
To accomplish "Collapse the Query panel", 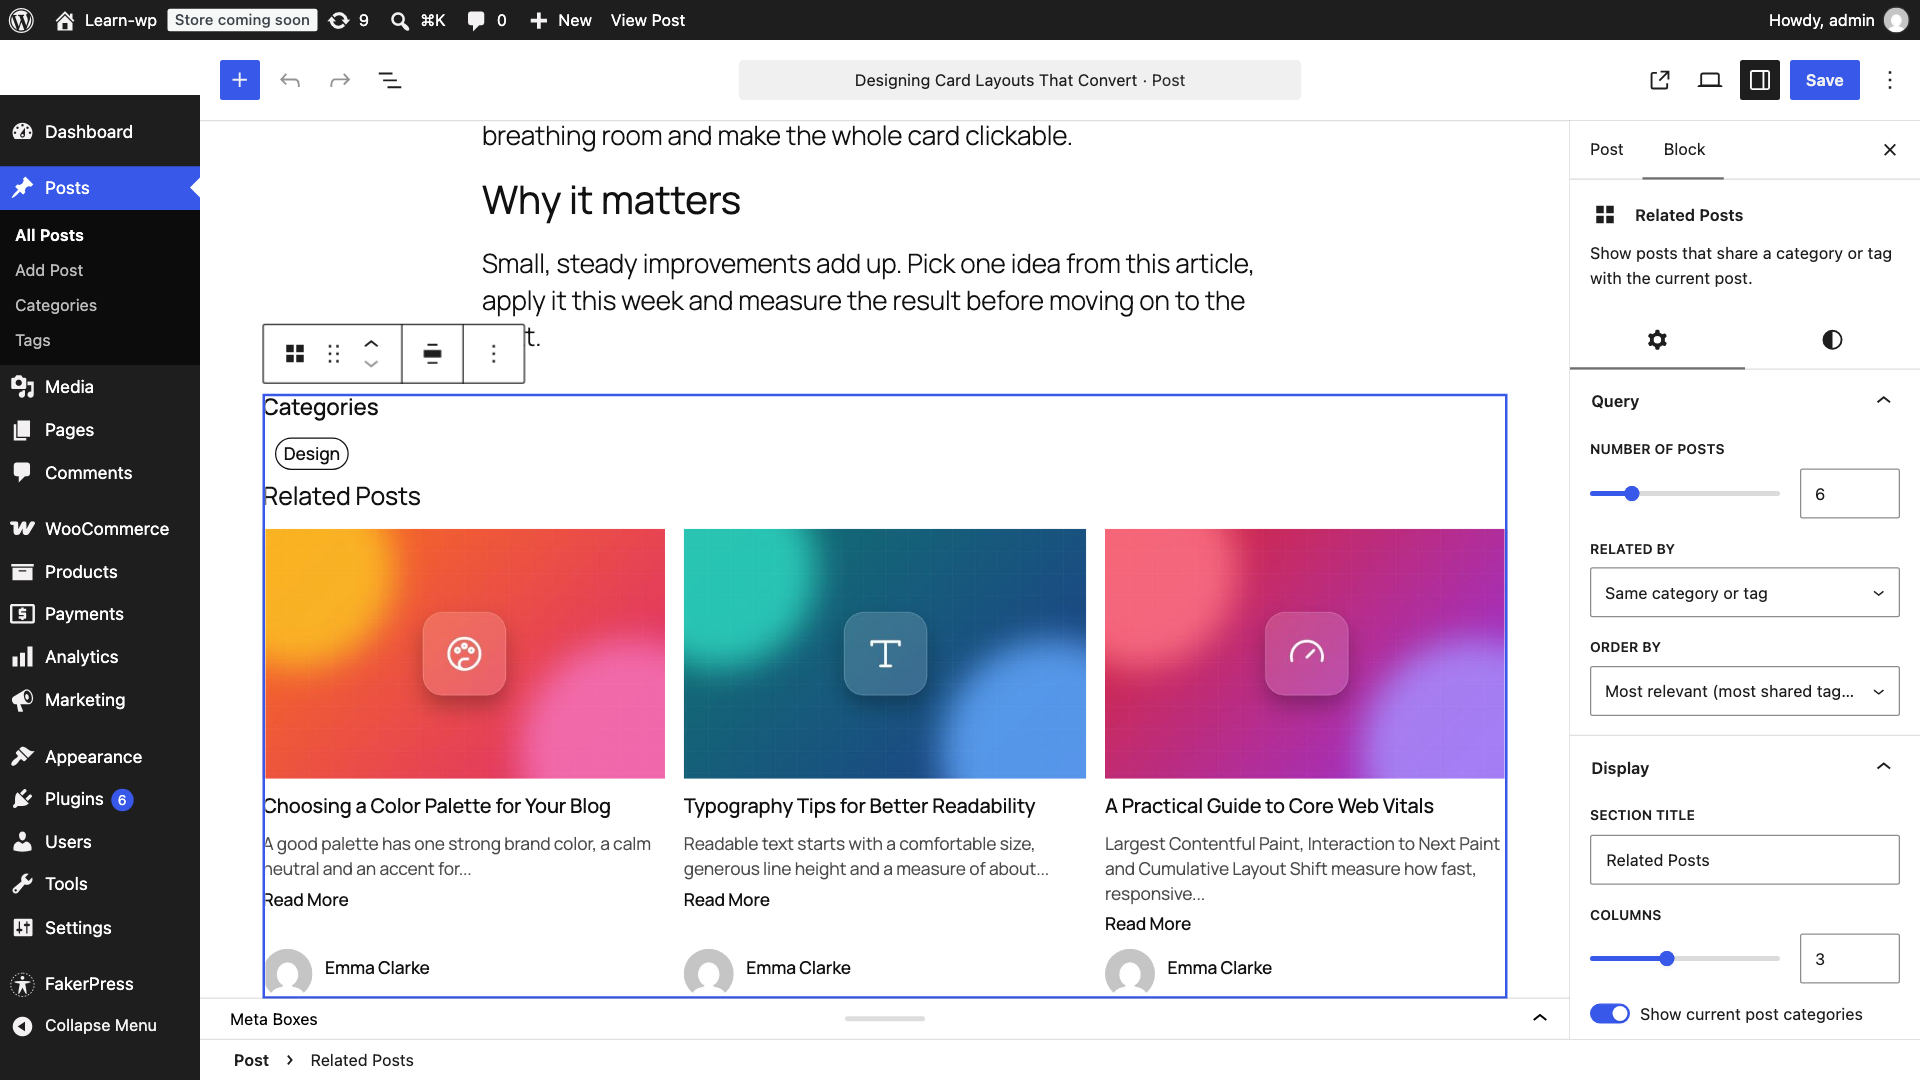I will tap(1744, 401).
